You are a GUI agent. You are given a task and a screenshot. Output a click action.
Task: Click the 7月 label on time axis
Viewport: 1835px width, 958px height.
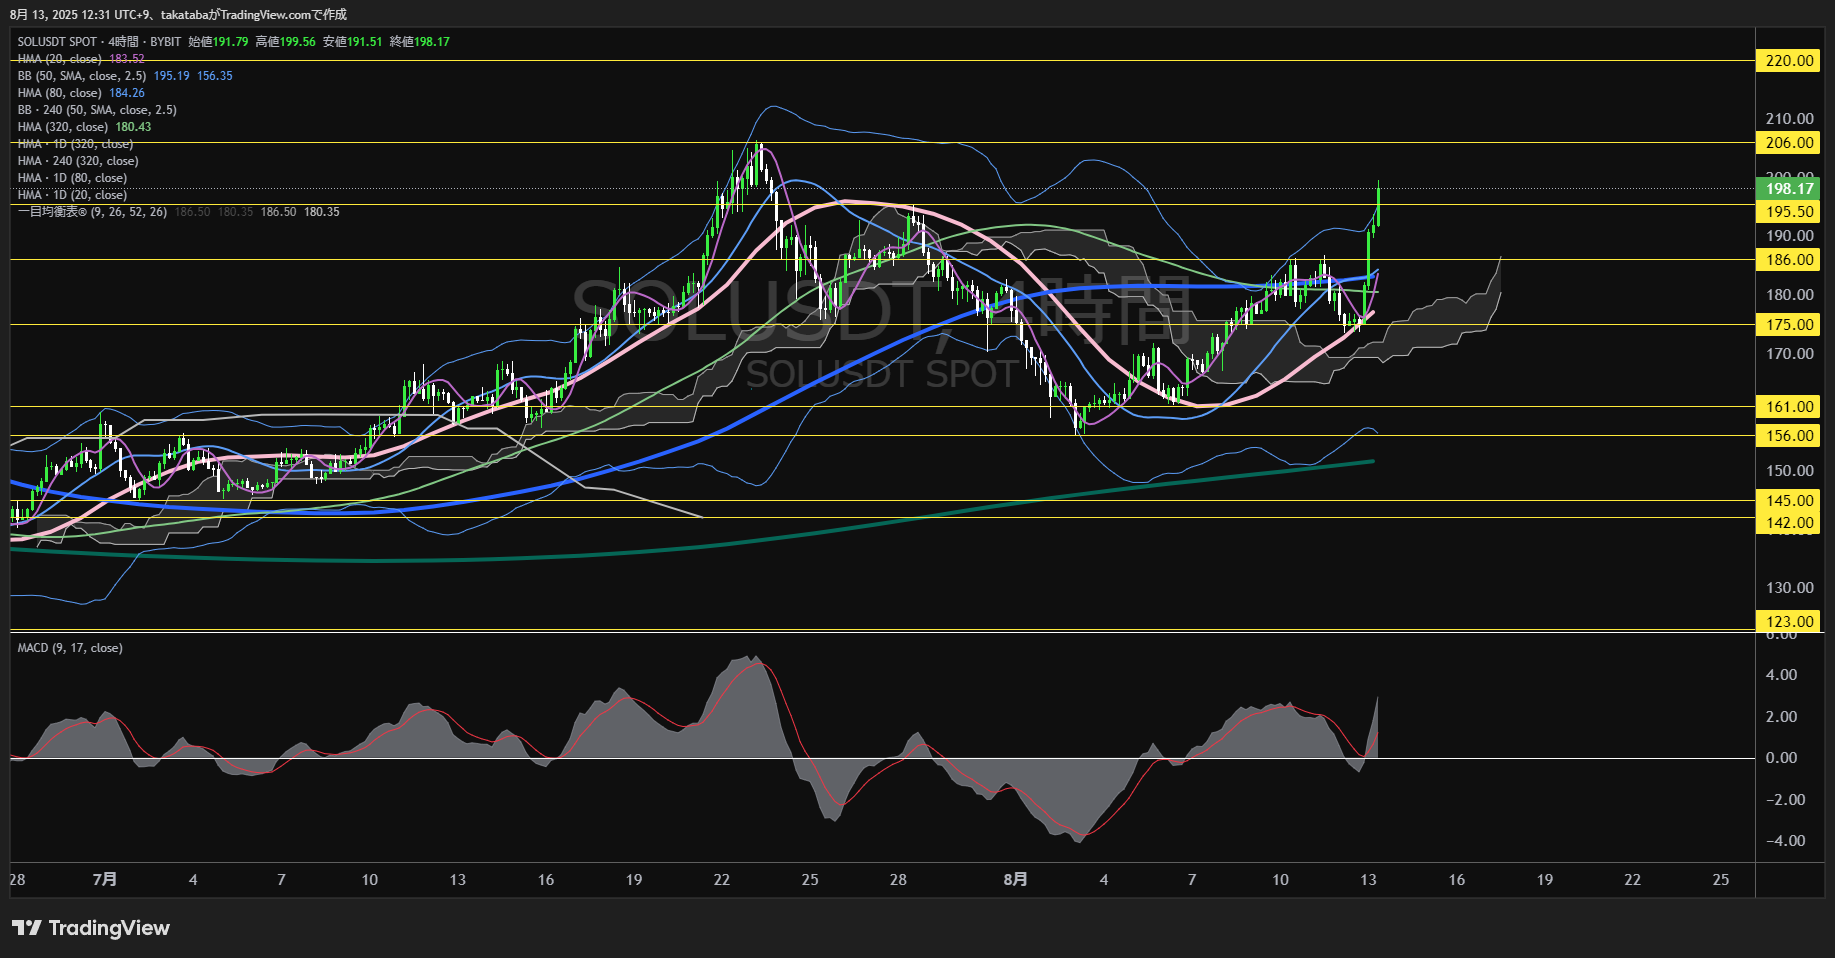click(x=104, y=880)
